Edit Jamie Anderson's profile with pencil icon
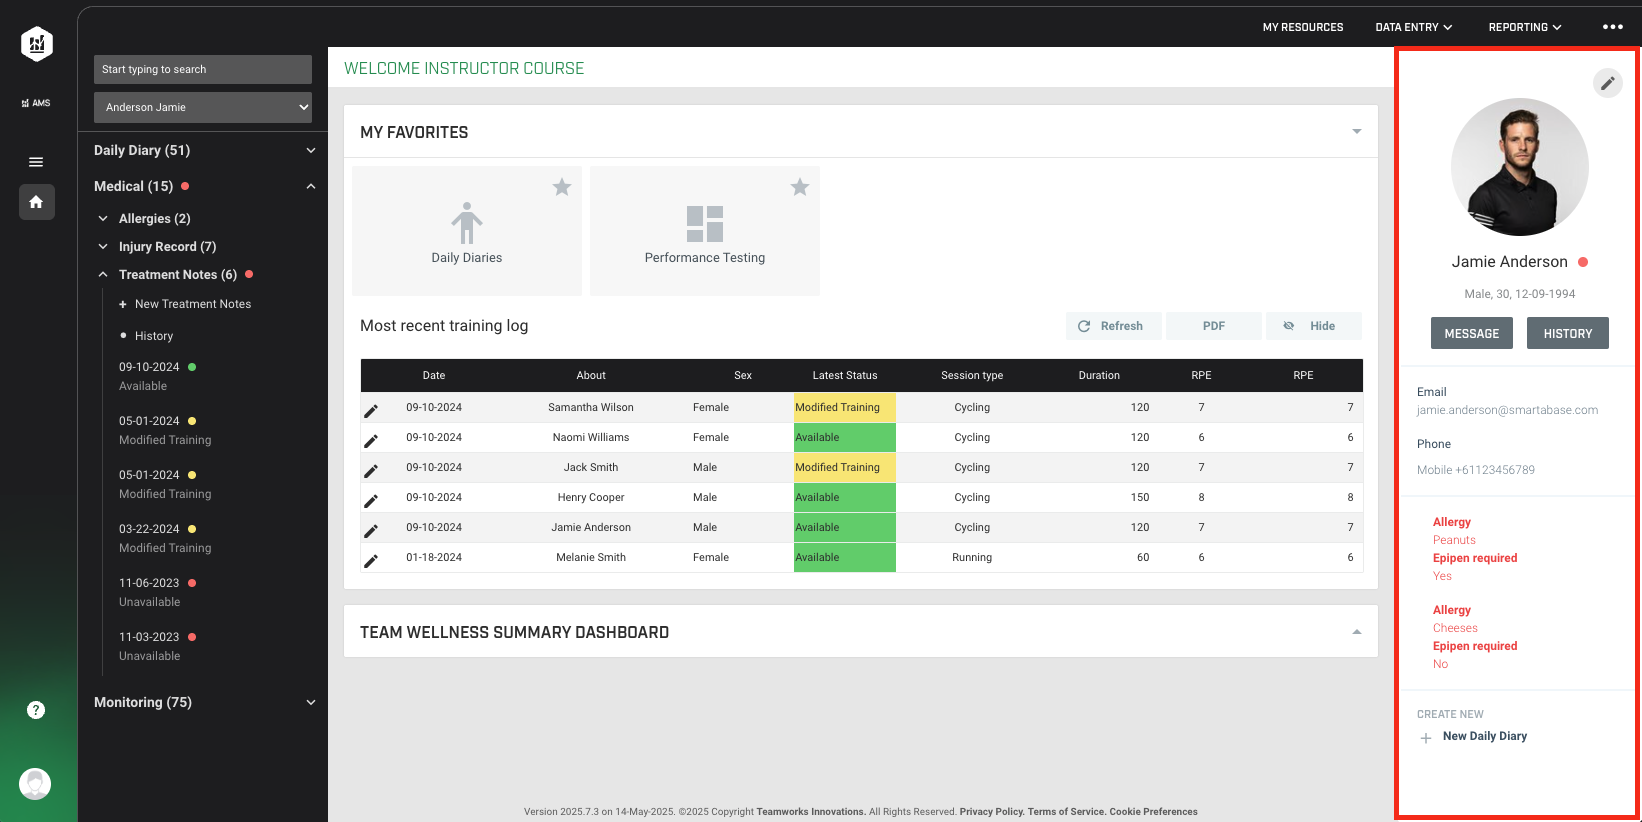 (1607, 83)
